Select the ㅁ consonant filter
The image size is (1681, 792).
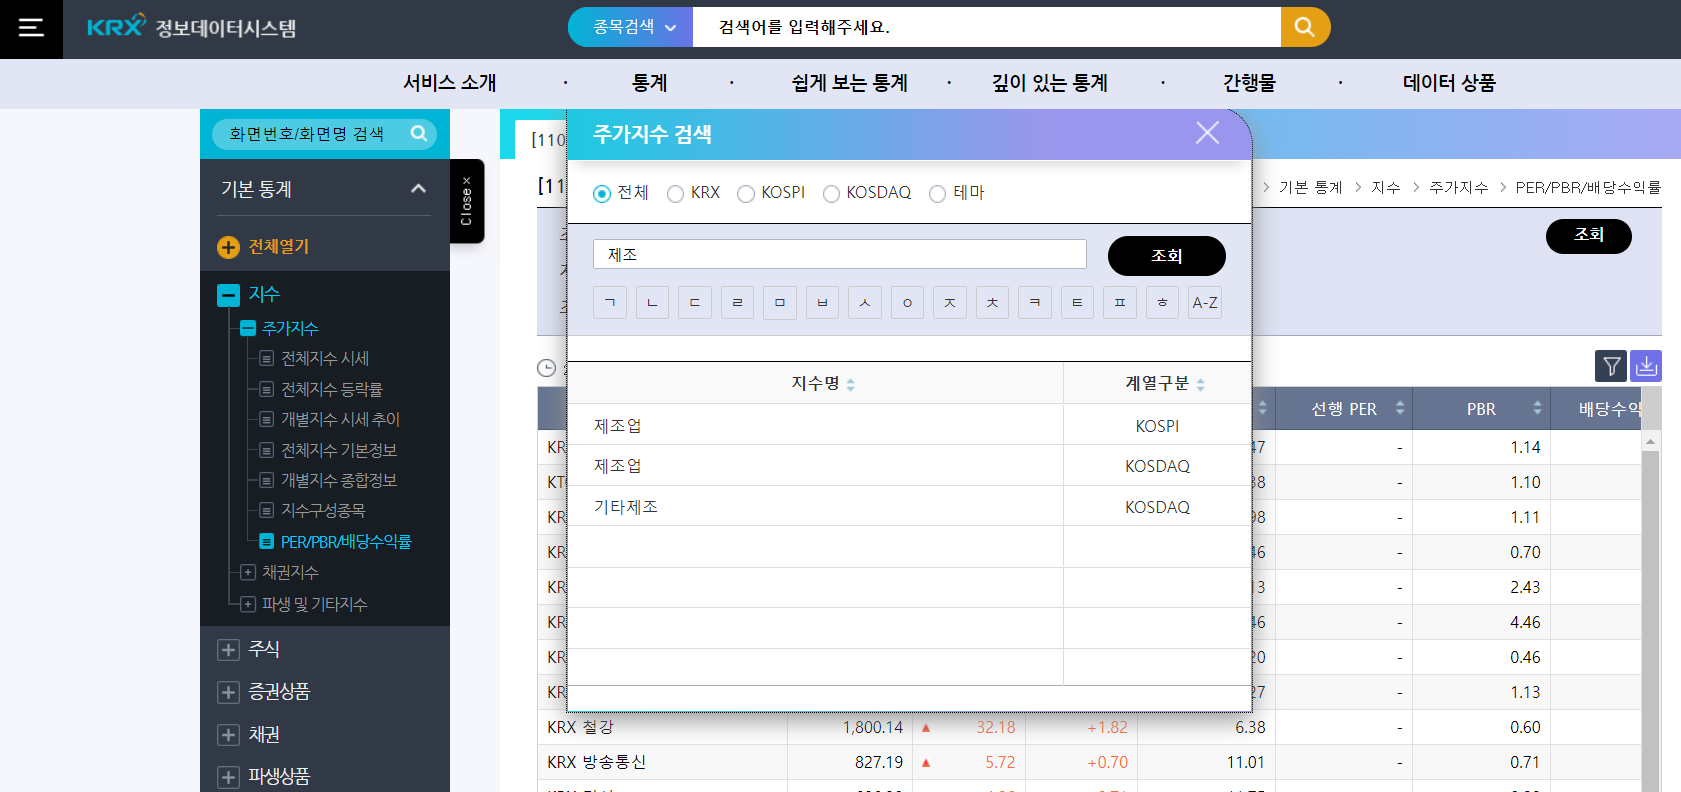click(780, 303)
